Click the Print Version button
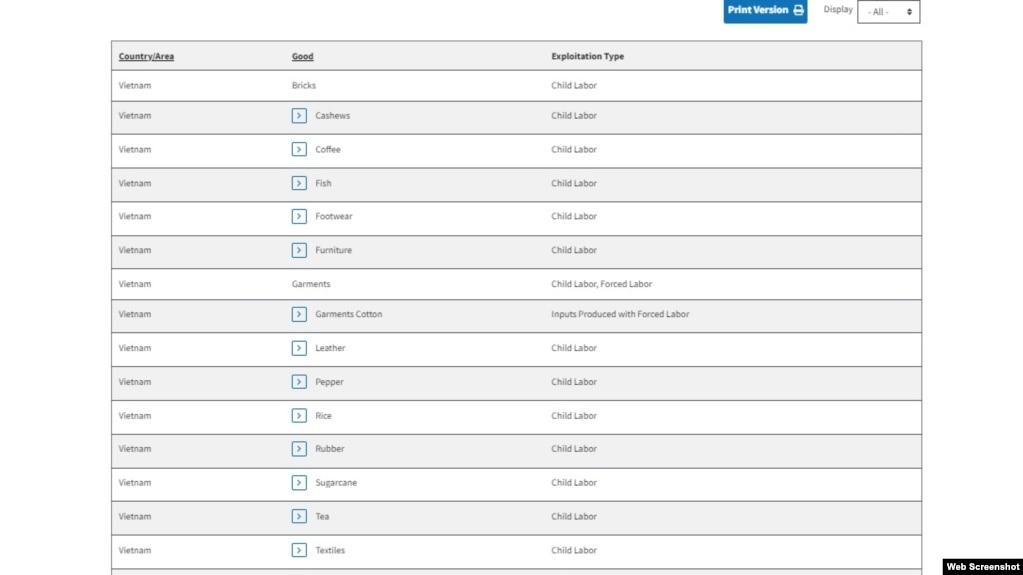The width and height of the screenshot is (1023, 575). (x=765, y=10)
